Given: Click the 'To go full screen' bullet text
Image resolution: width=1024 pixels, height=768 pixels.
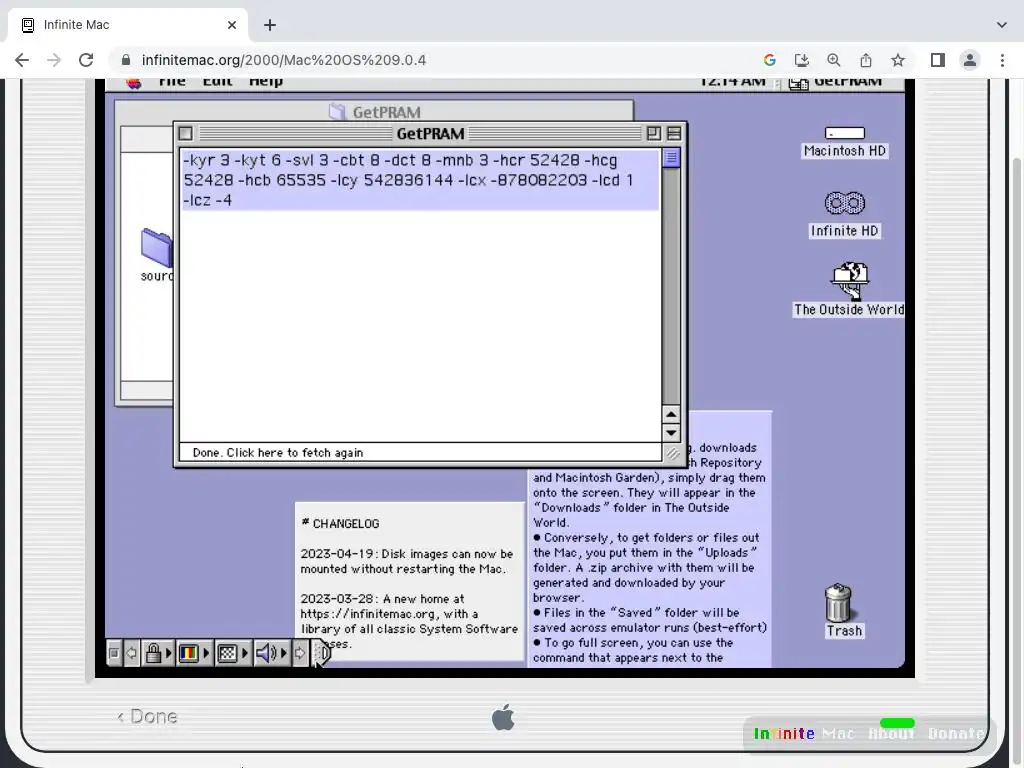Looking at the screenshot, I should point(633,650).
